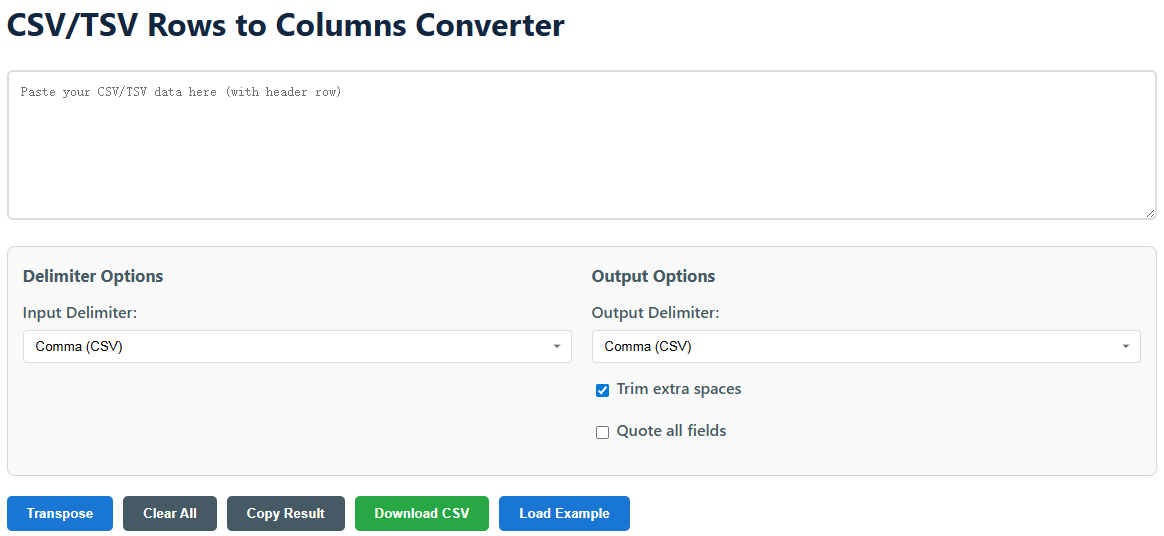This screenshot has height=536, width=1164.
Task: Click the text area resize handle
Action: click(1150, 213)
